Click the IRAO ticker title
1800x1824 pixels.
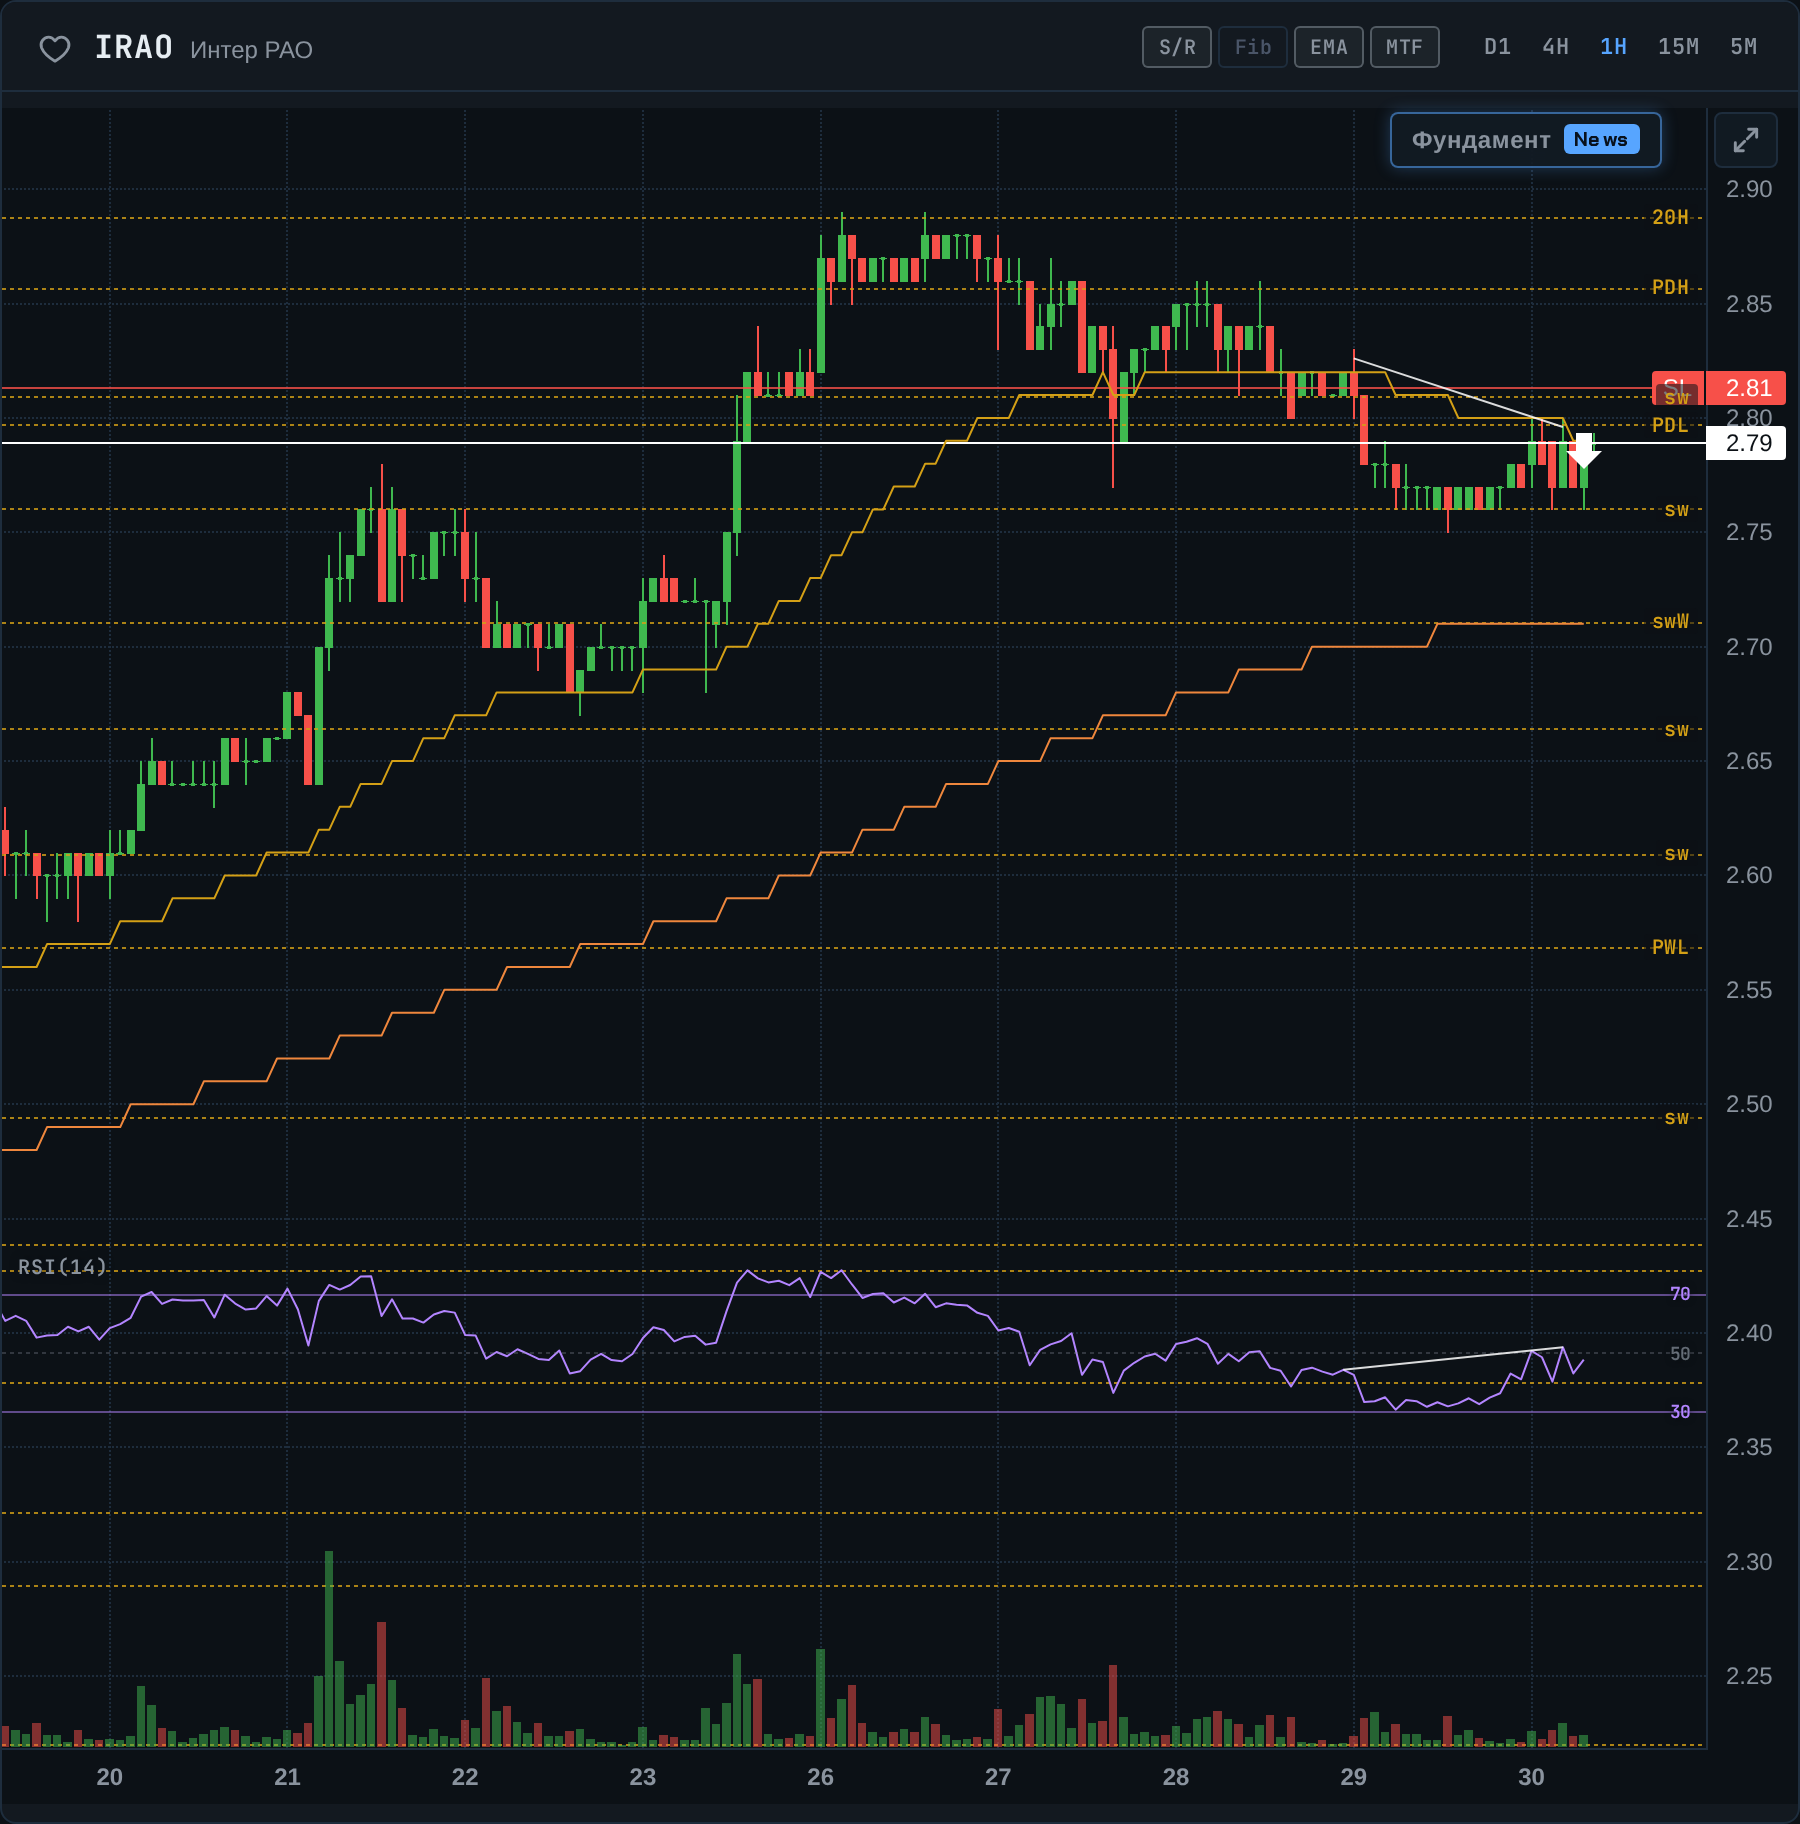(x=134, y=48)
